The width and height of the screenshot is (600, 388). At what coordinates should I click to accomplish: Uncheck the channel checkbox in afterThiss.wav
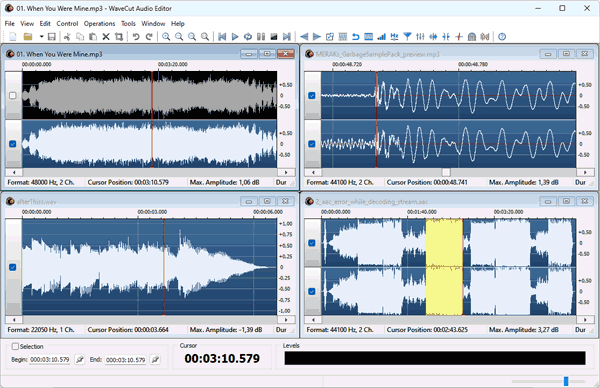coord(13,267)
